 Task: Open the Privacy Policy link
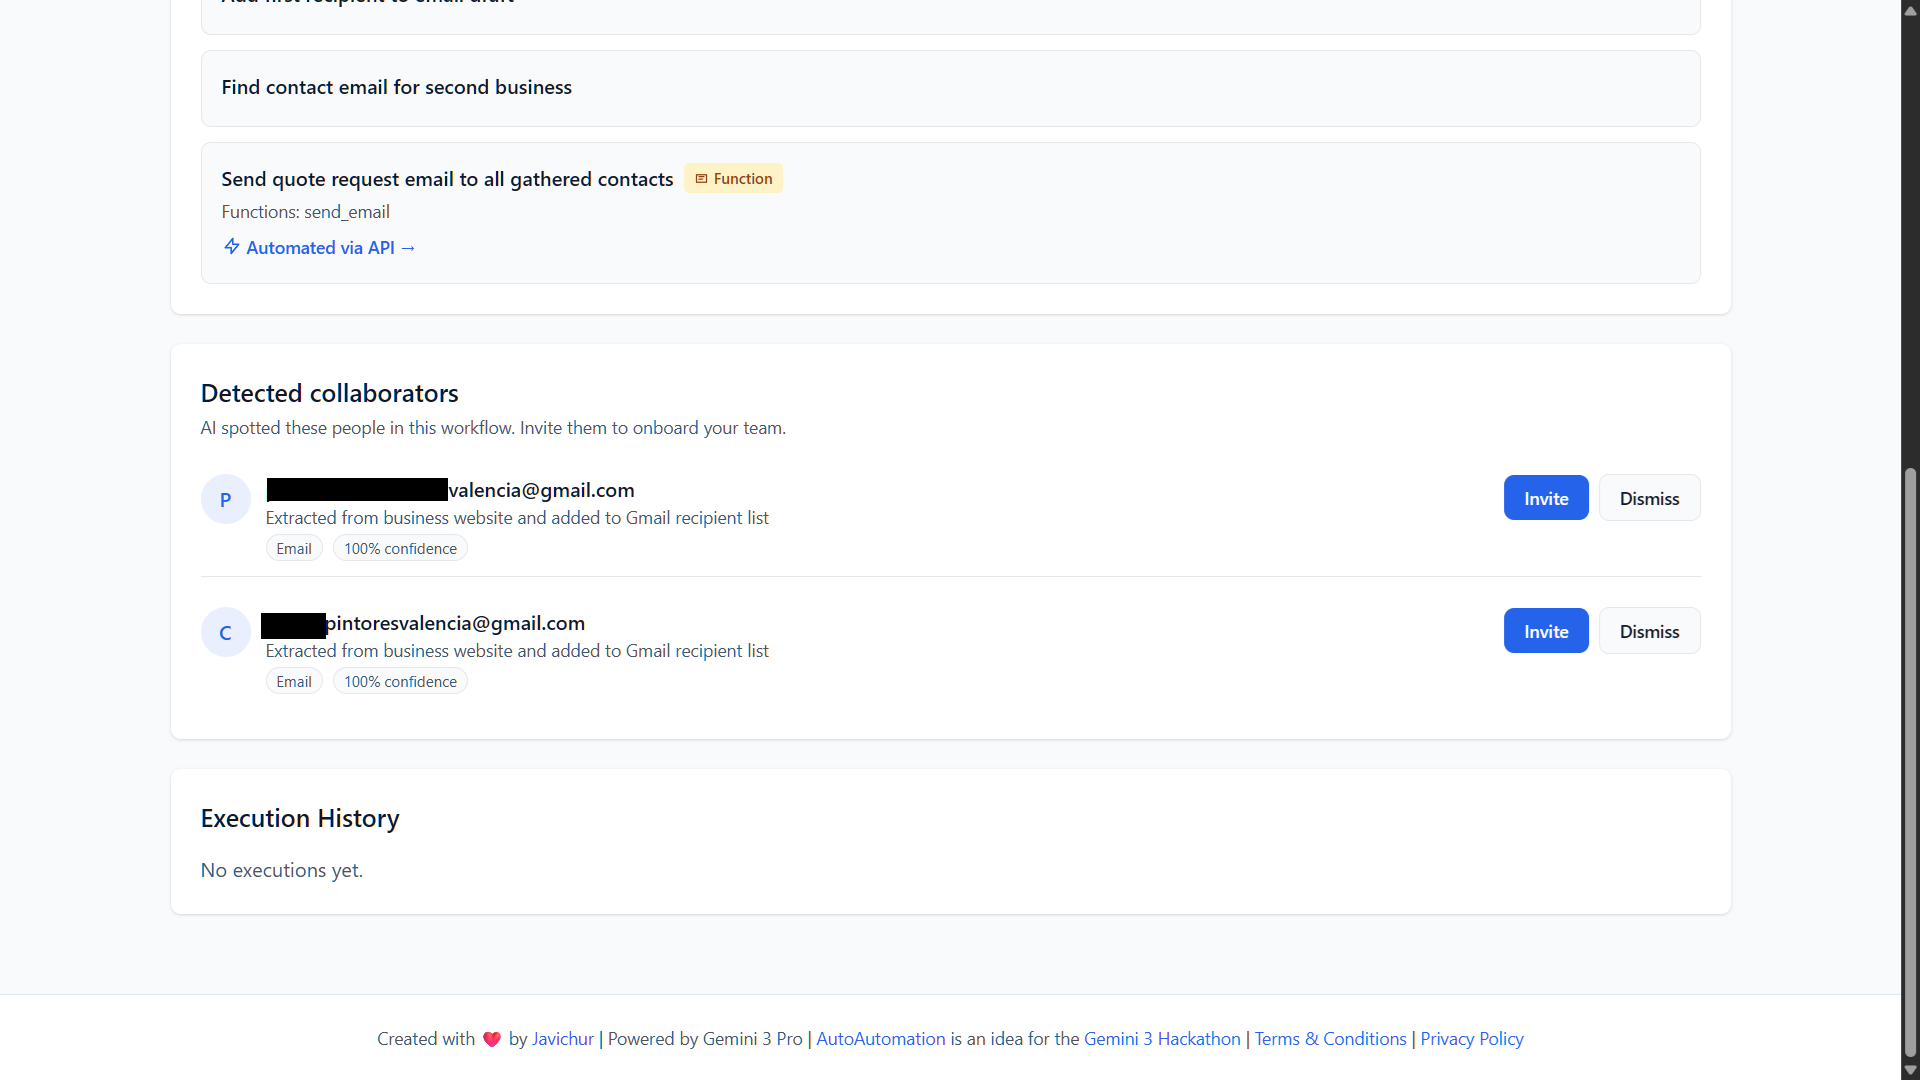(x=1471, y=1039)
